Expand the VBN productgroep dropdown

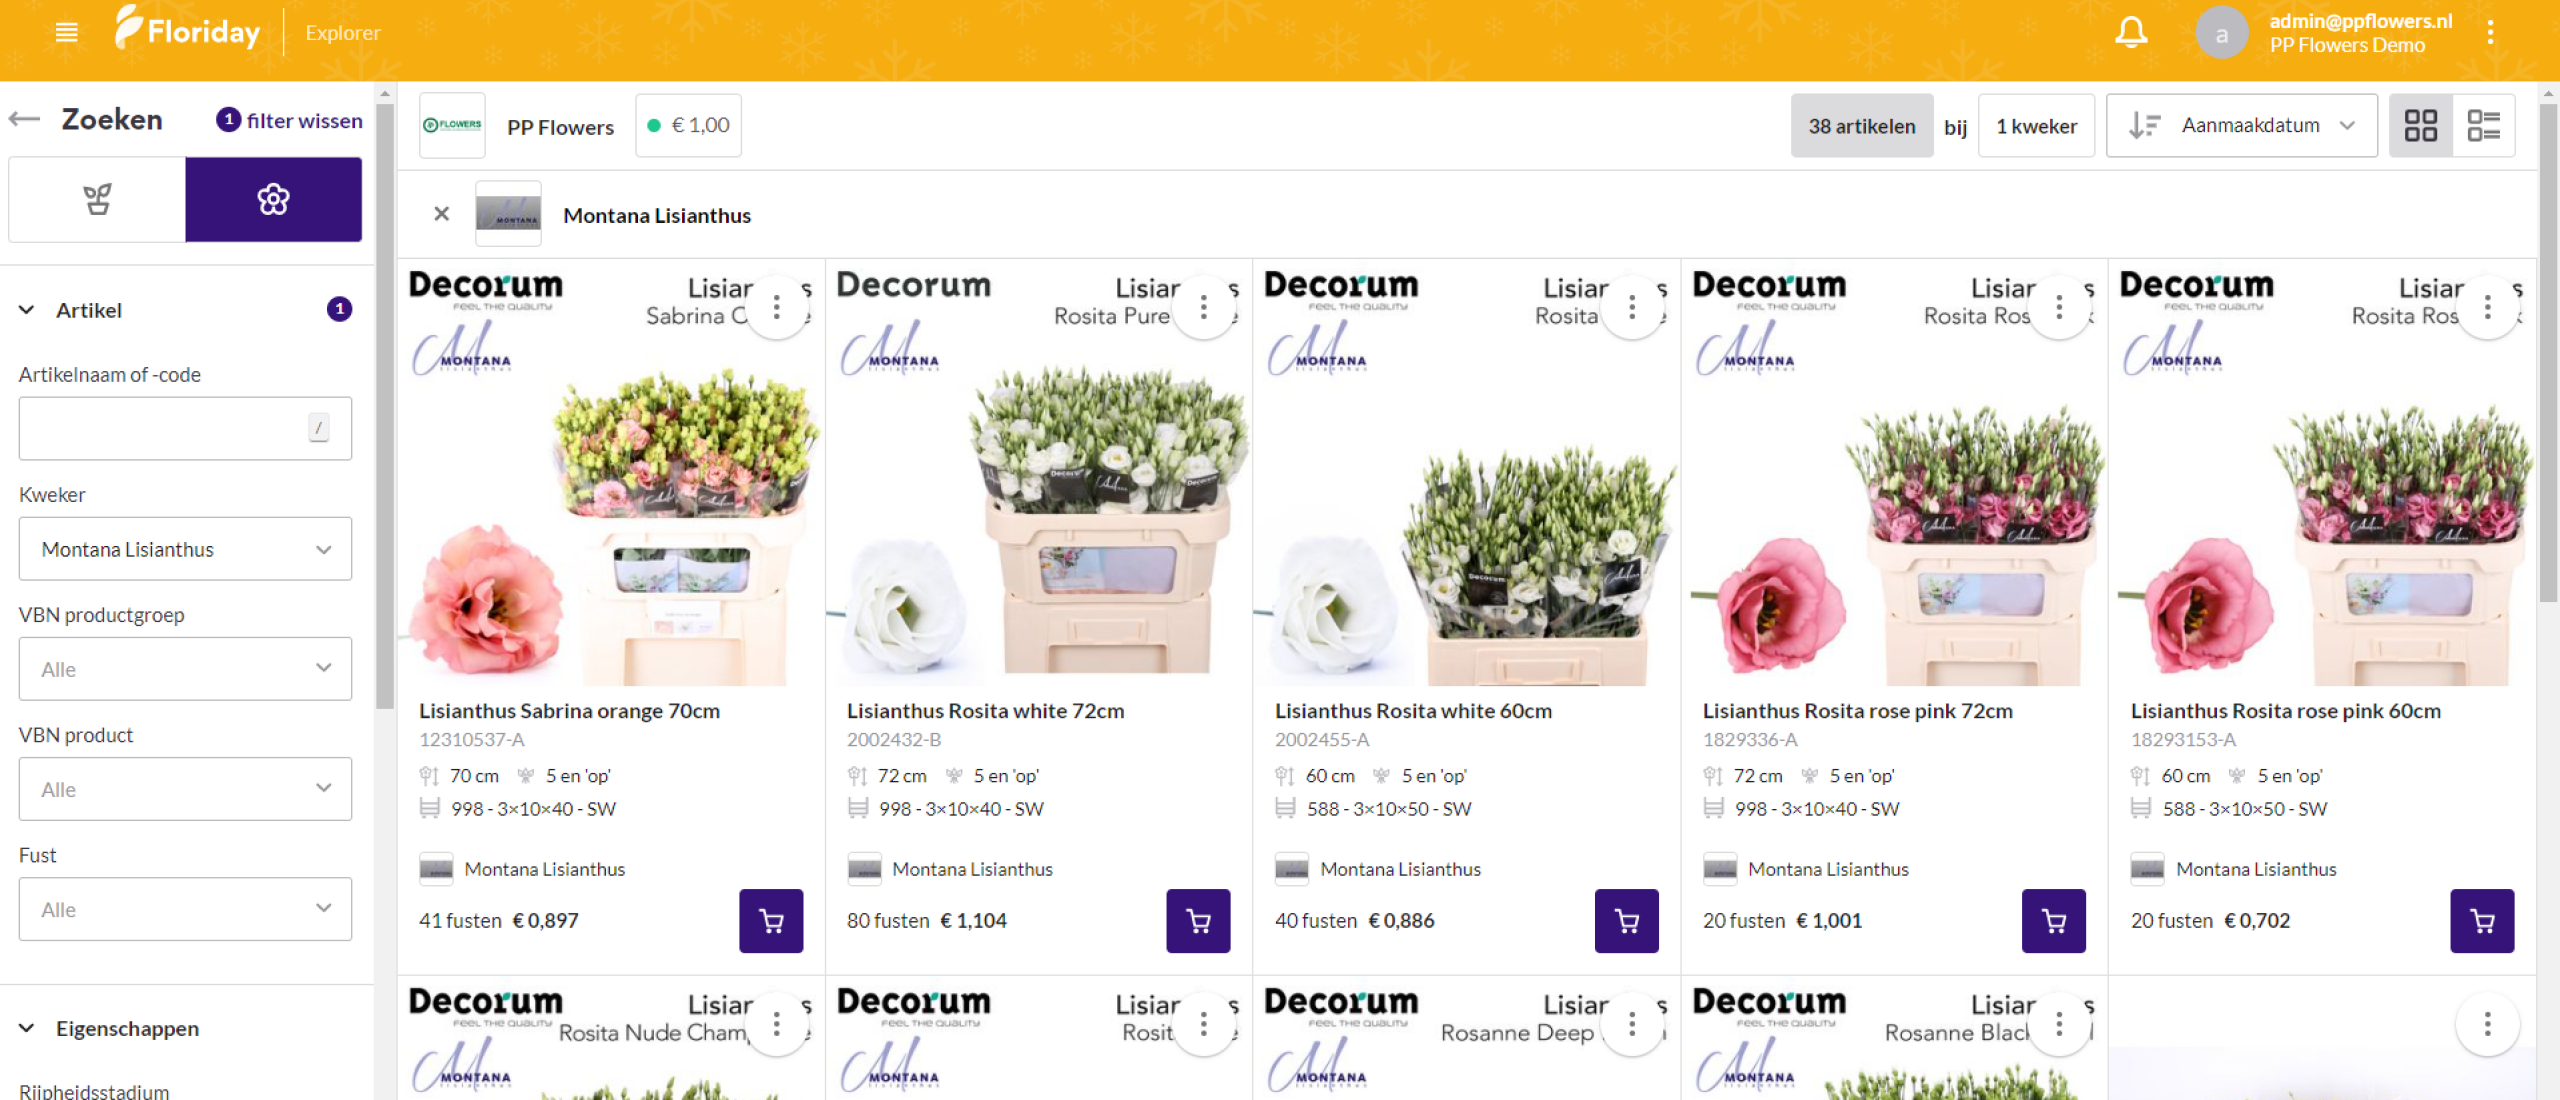(x=185, y=669)
